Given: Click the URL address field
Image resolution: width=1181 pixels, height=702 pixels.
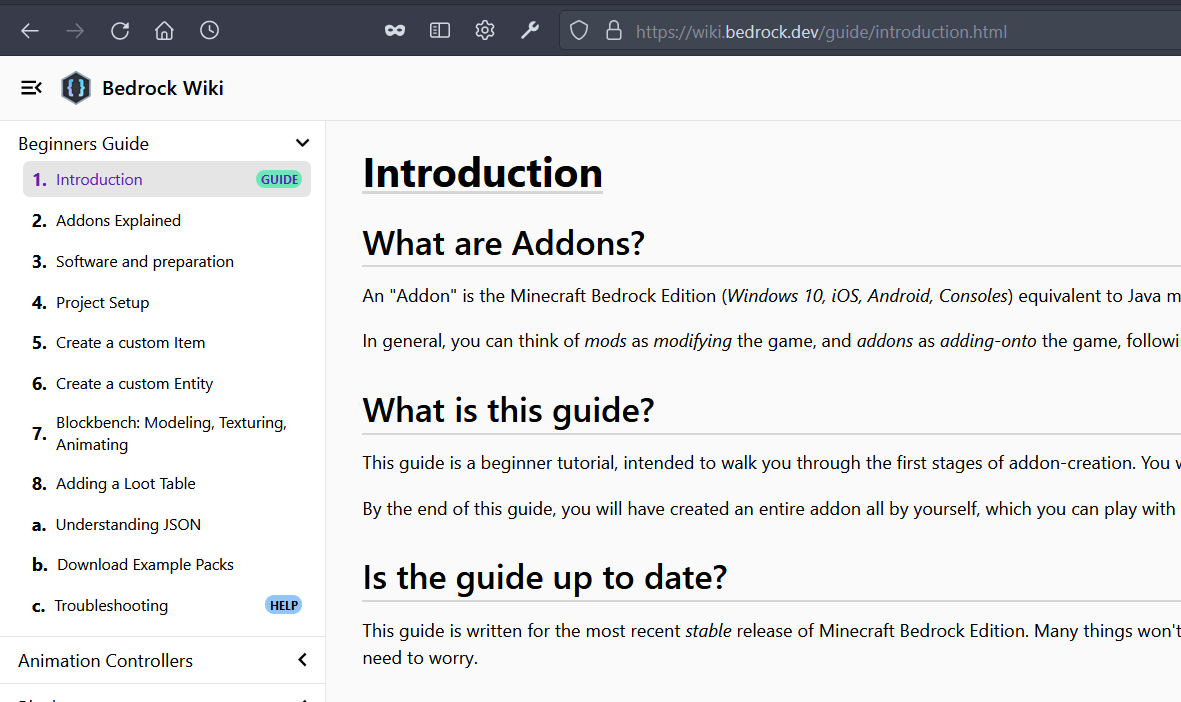Looking at the screenshot, I should point(870,32).
